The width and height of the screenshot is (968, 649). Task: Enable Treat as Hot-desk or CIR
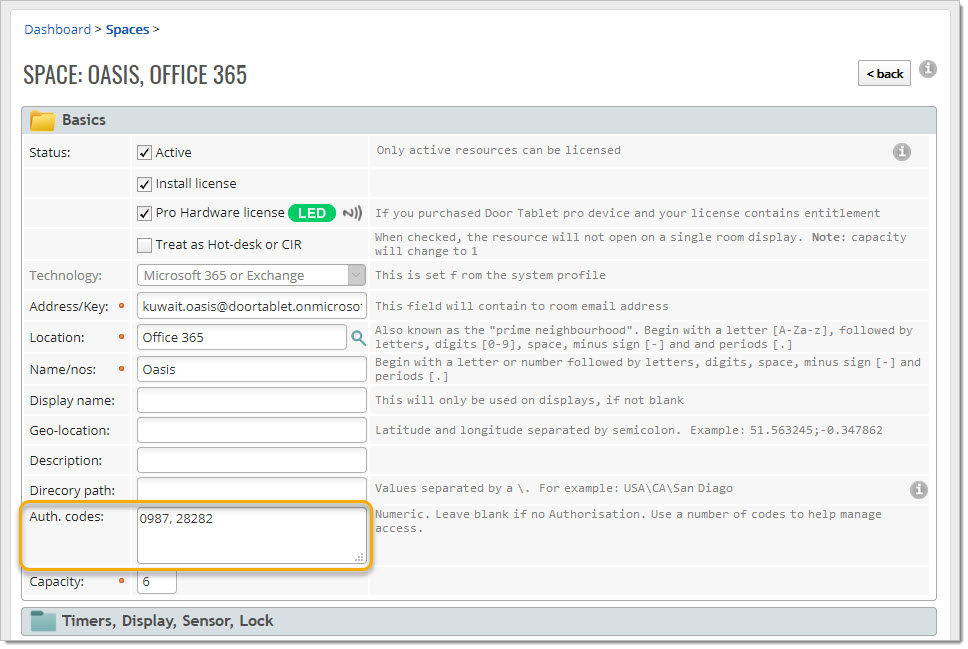tap(144, 245)
